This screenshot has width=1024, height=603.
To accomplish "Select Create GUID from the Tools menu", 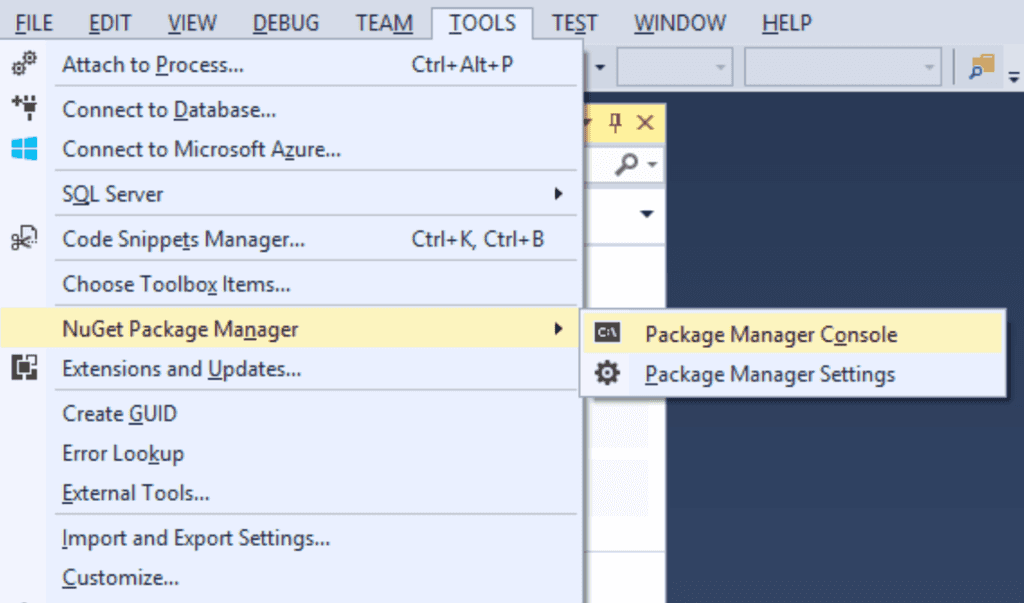I will click(119, 413).
